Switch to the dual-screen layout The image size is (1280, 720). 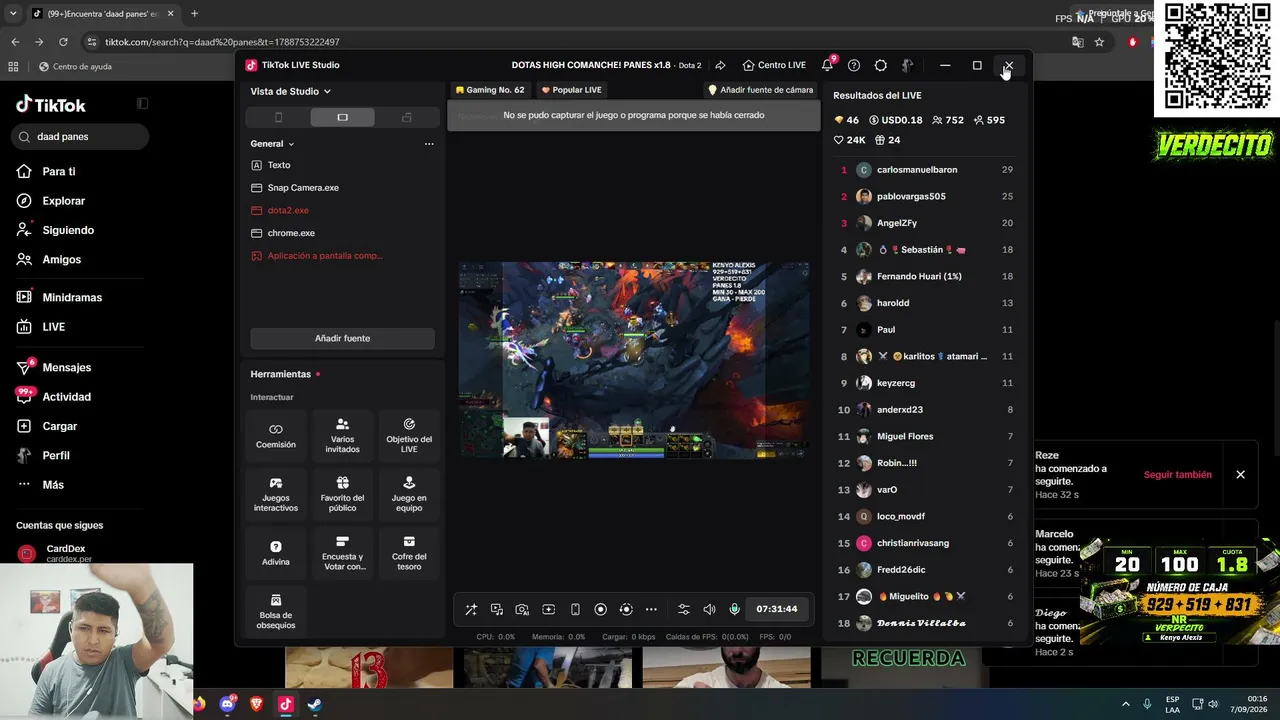pos(406,117)
